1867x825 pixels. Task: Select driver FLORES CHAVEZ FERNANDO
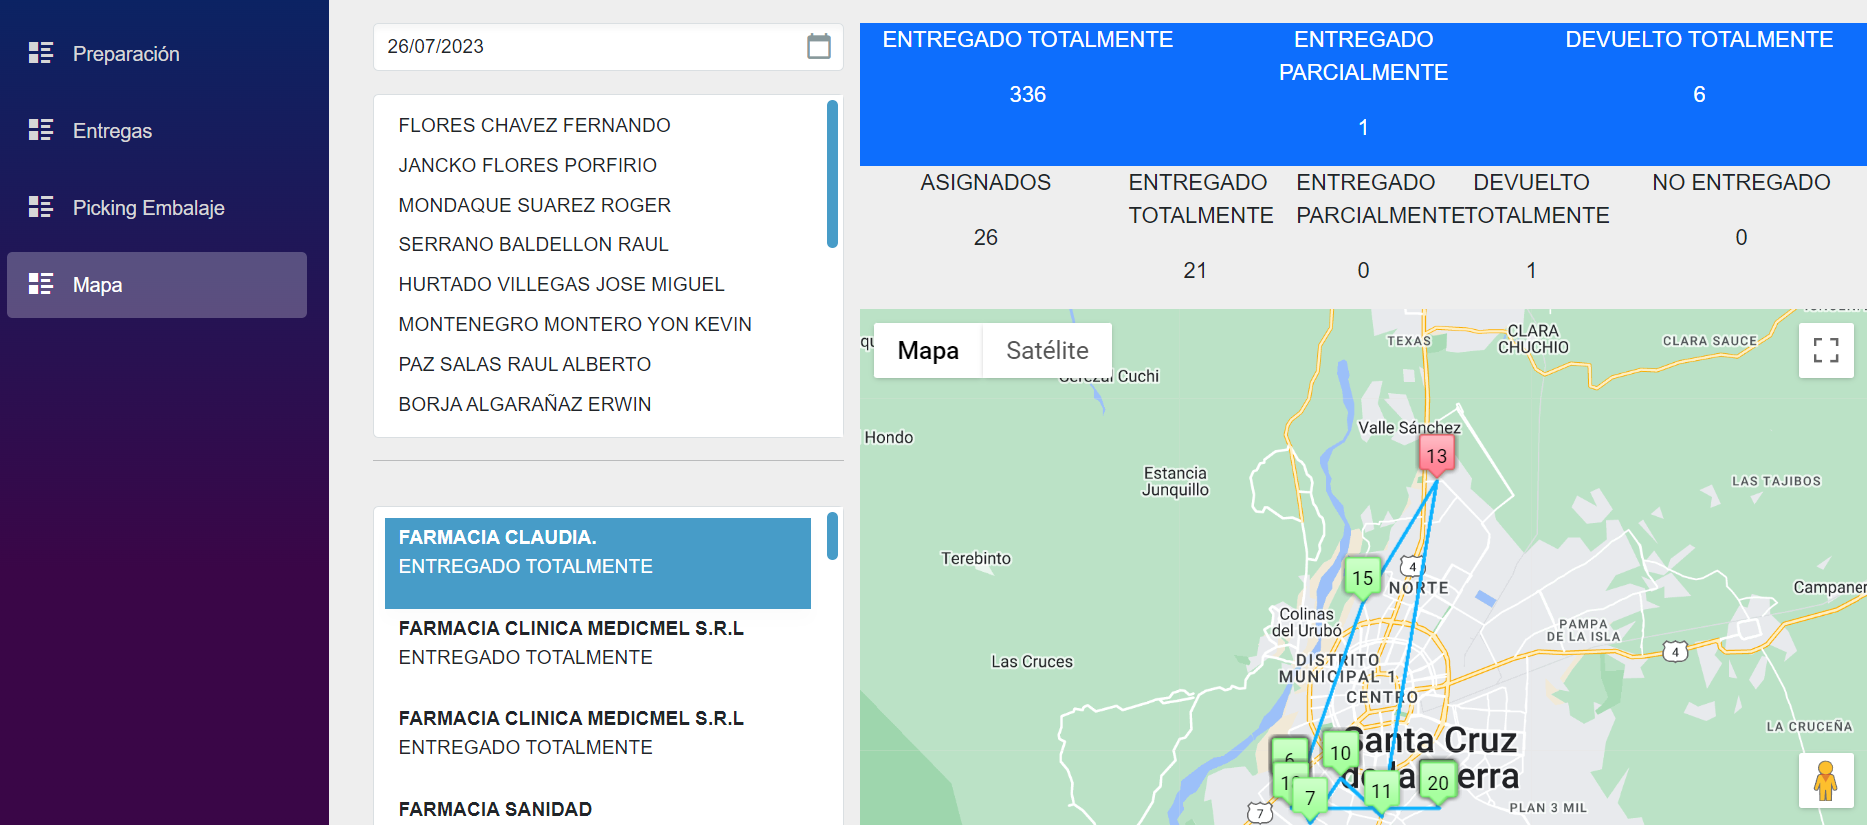tap(534, 125)
